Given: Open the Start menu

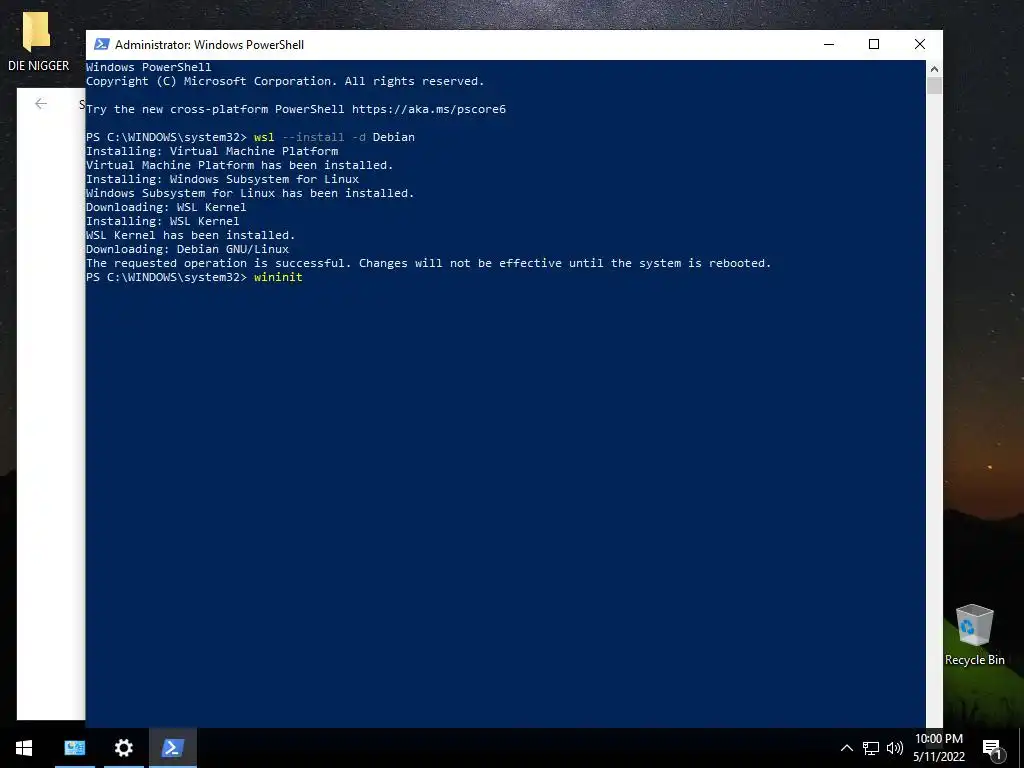Looking at the screenshot, I should (x=24, y=748).
